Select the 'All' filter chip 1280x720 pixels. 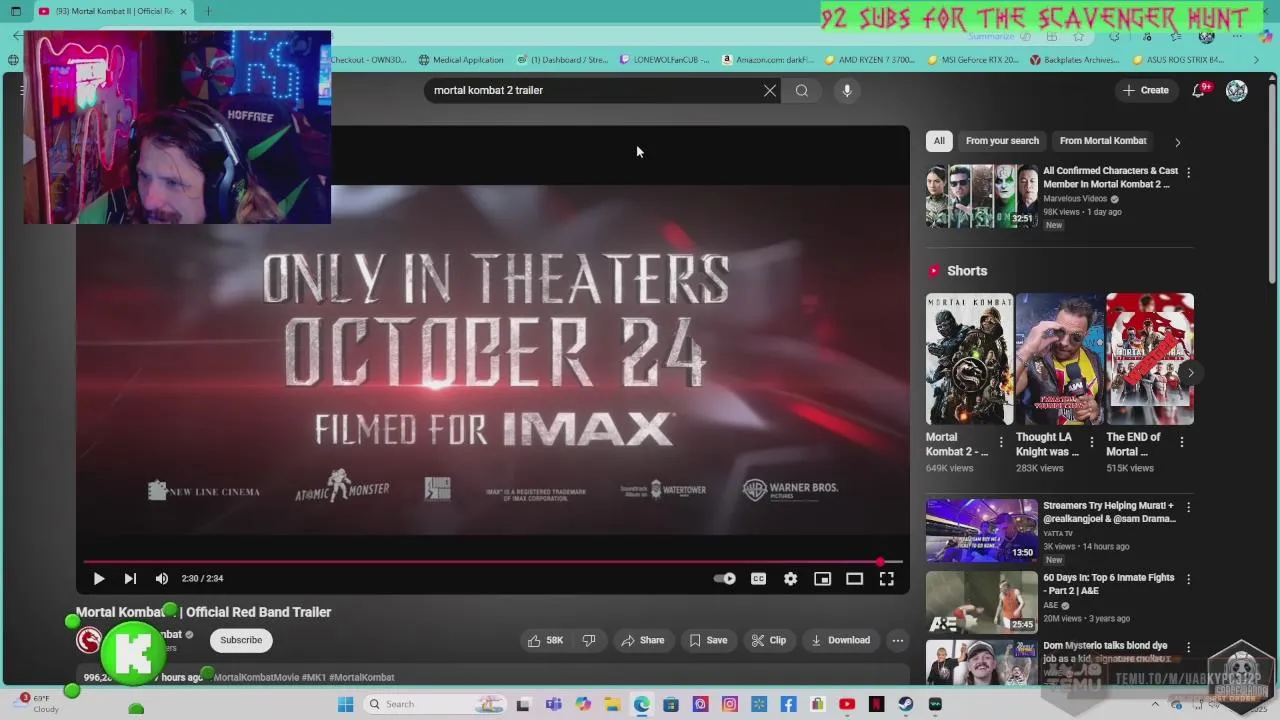point(939,141)
